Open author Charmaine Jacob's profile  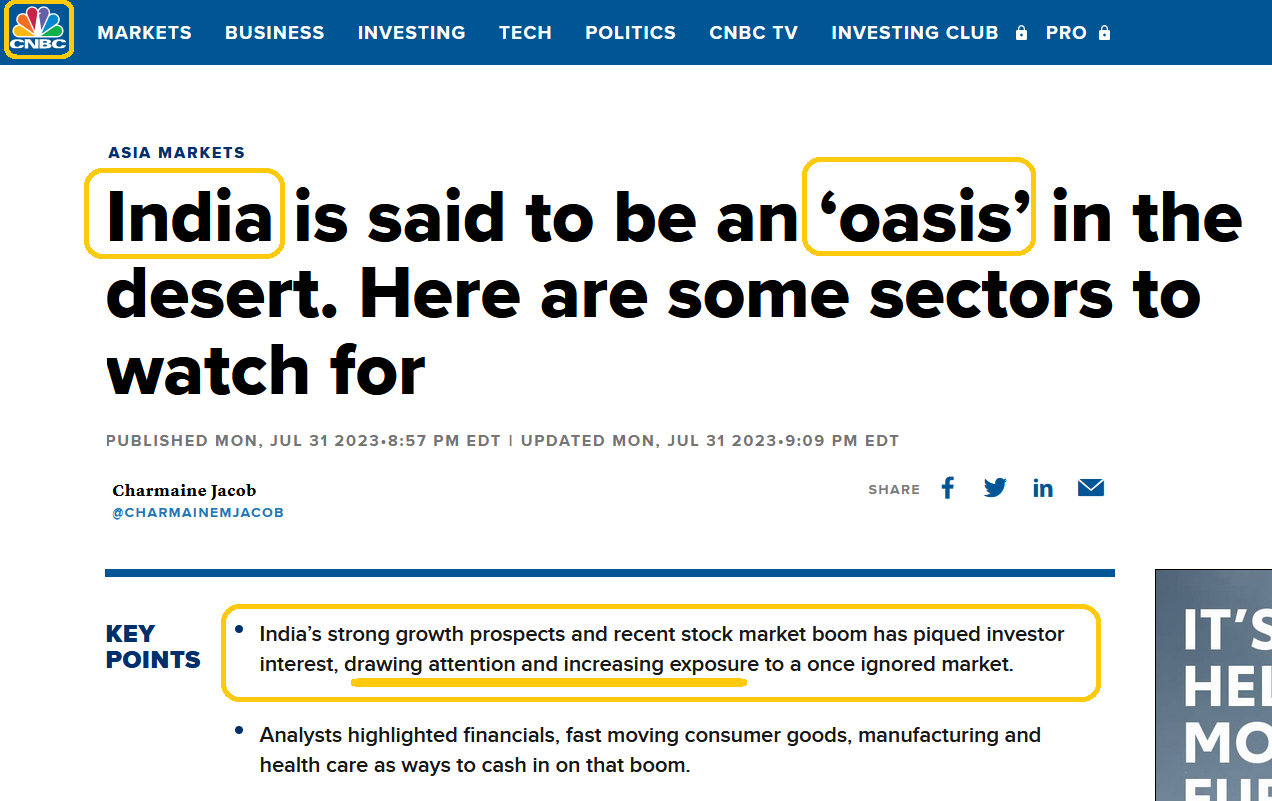(x=184, y=490)
